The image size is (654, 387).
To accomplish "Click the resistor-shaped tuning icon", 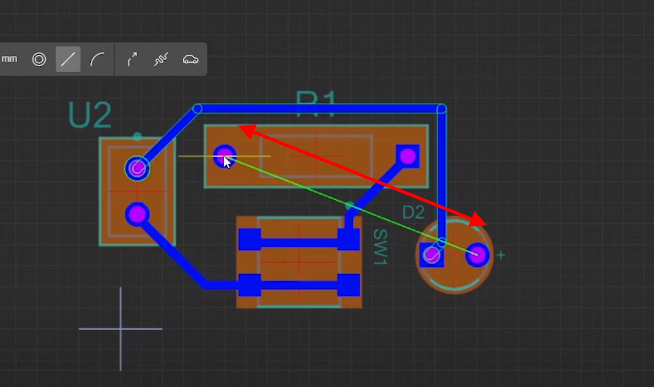I will [x=161, y=59].
